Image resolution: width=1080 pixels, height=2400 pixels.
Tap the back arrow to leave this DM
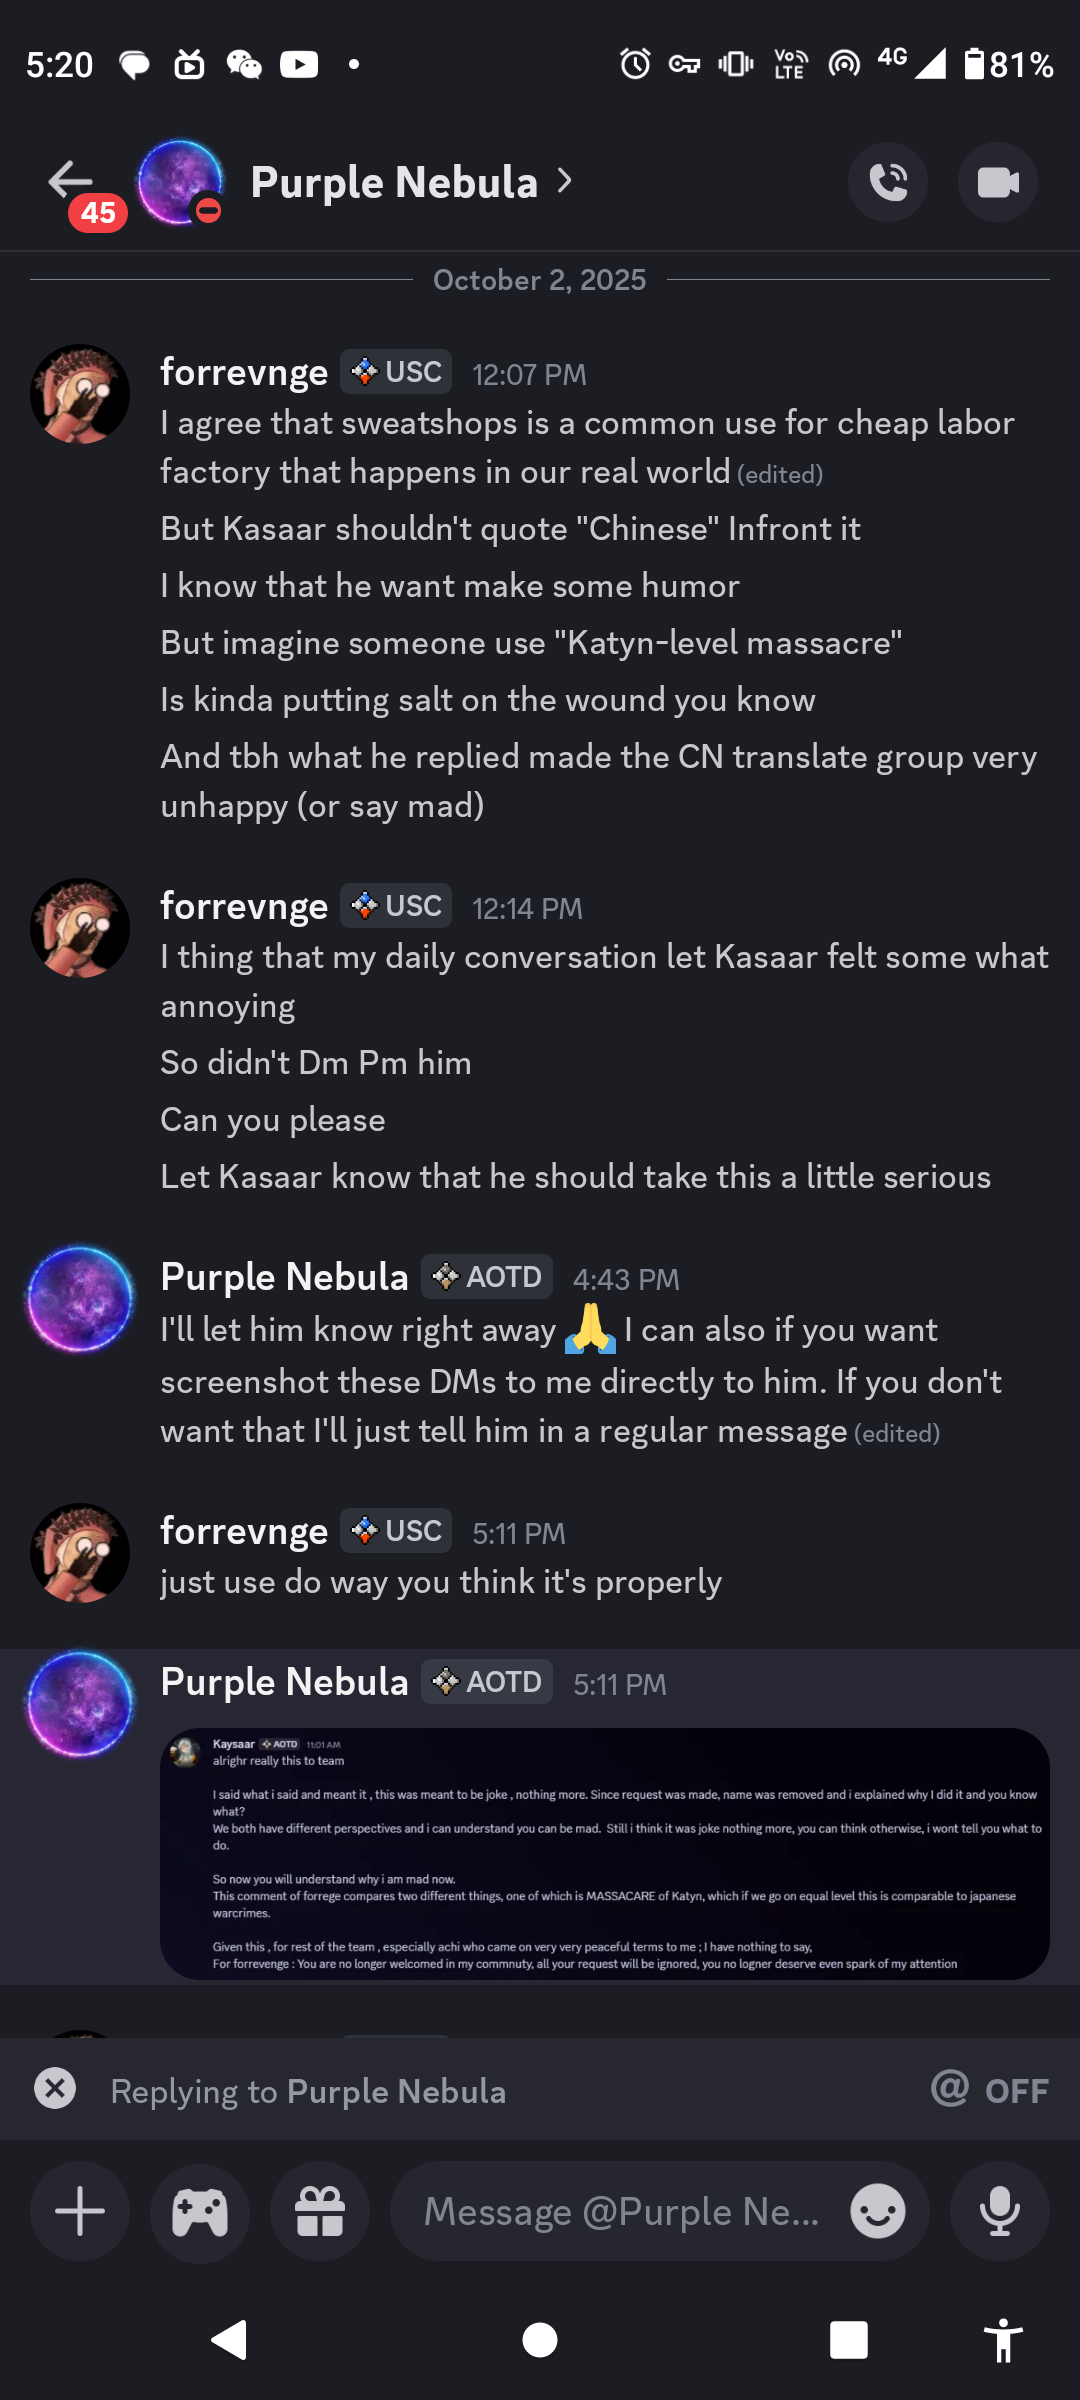(x=66, y=180)
